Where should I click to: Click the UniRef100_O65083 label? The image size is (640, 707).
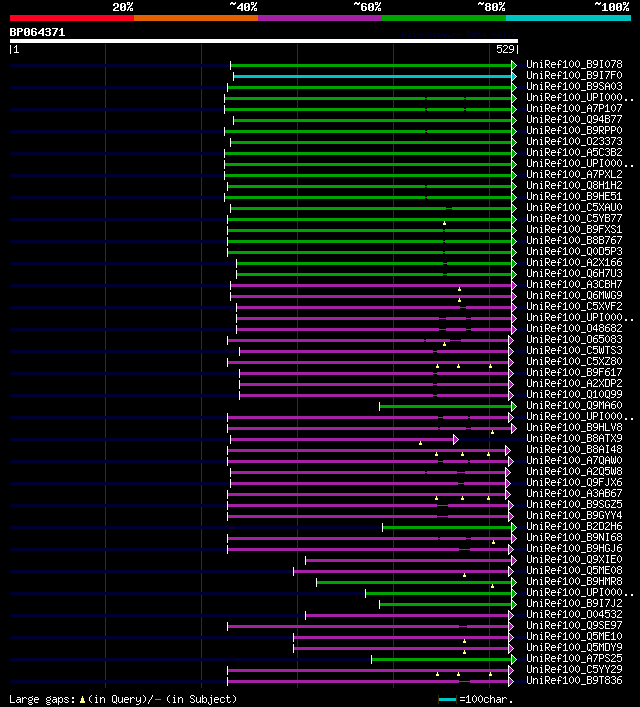(x=574, y=340)
